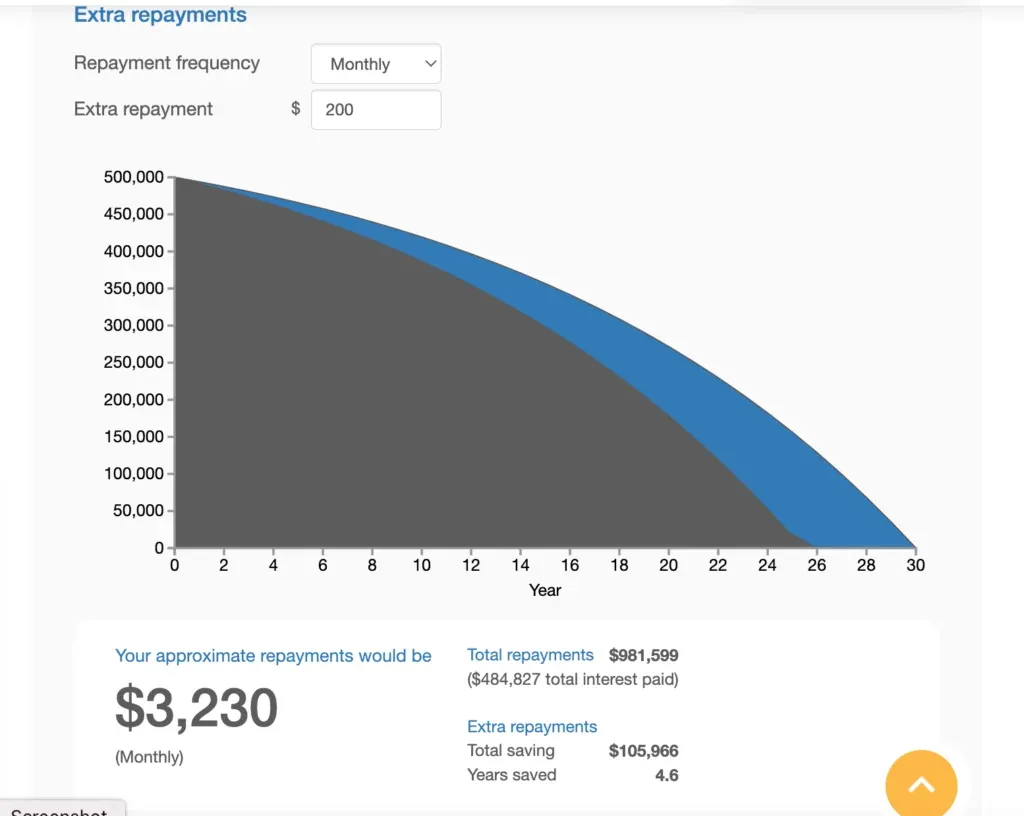
Task: Click the Total saving label
Action: click(x=511, y=751)
